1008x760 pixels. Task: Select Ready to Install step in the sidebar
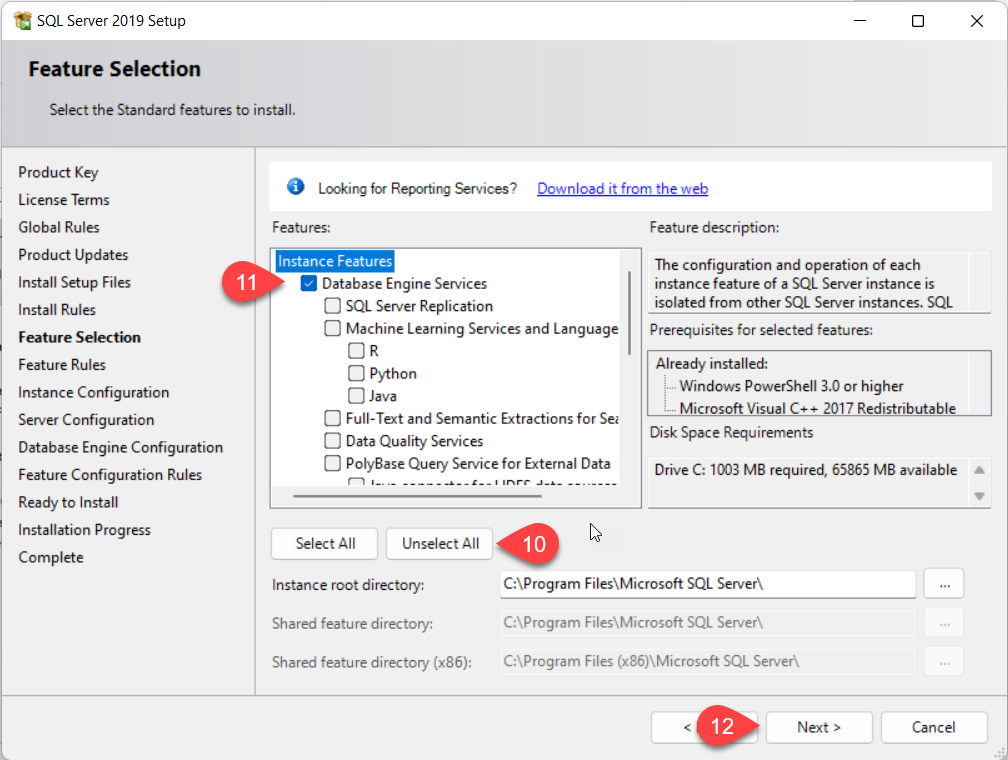(68, 503)
